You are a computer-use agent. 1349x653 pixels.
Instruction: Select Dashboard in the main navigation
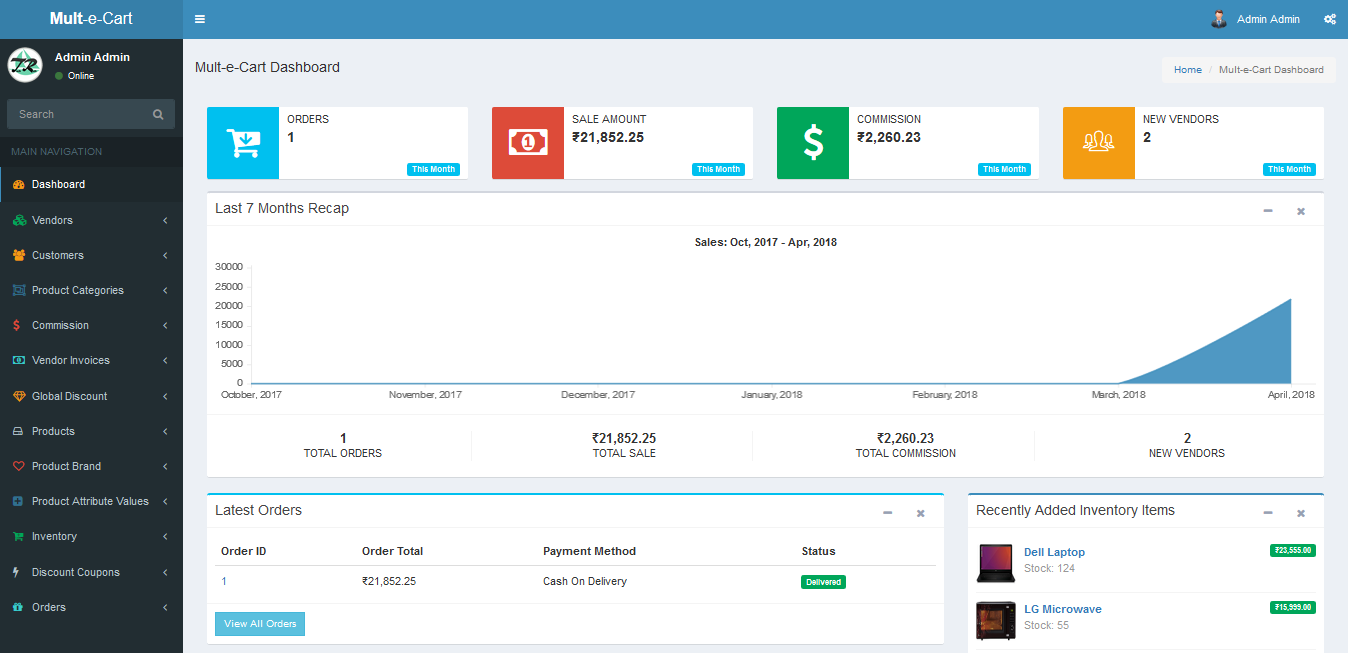point(58,184)
